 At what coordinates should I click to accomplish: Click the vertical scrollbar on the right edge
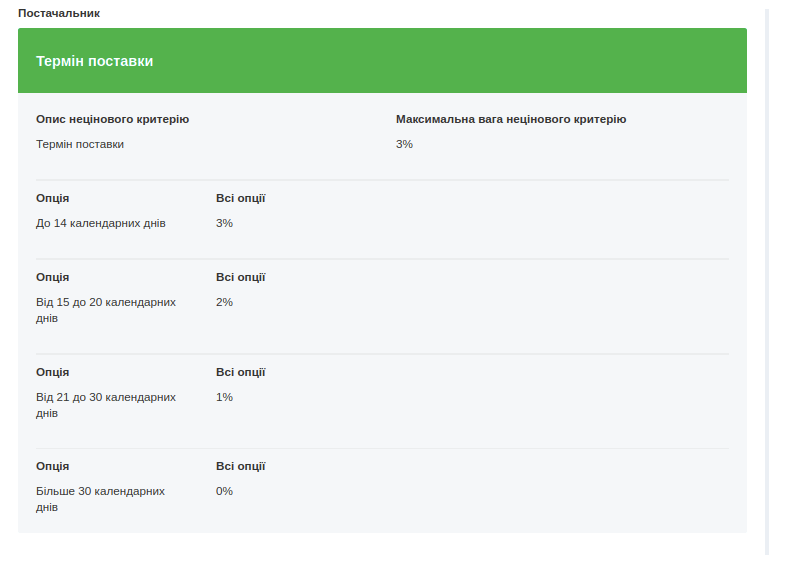coord(767,280)
